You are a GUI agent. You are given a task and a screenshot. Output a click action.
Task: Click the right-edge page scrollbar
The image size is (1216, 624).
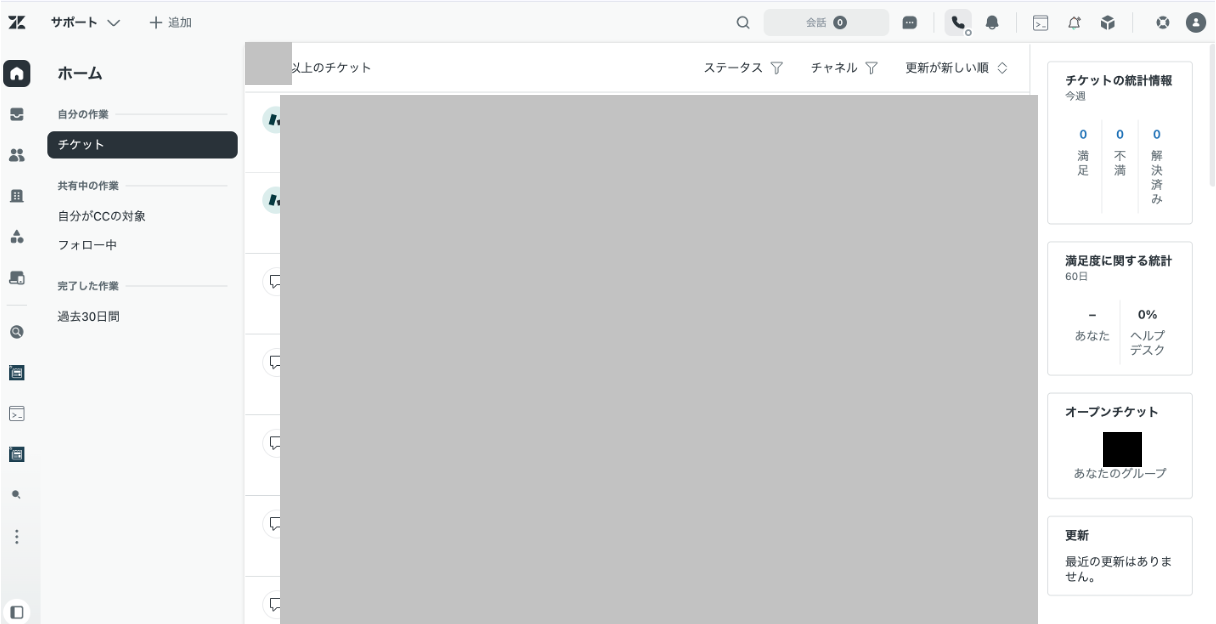1212,114
